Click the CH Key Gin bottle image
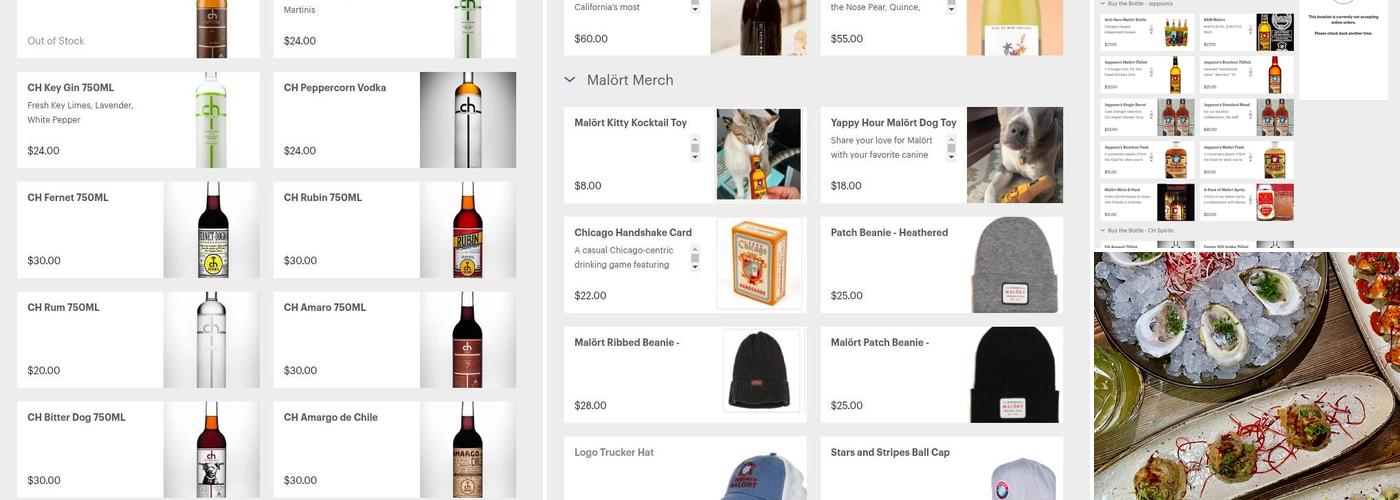This screenshot has height=500, width=1400. (211, 119)
